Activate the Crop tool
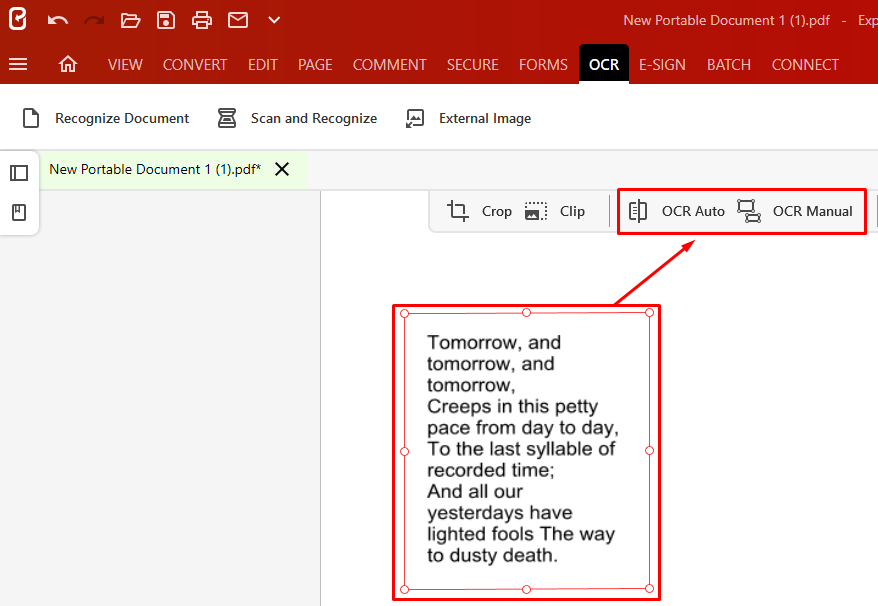878x606 pixels. (x=479, y=211)
